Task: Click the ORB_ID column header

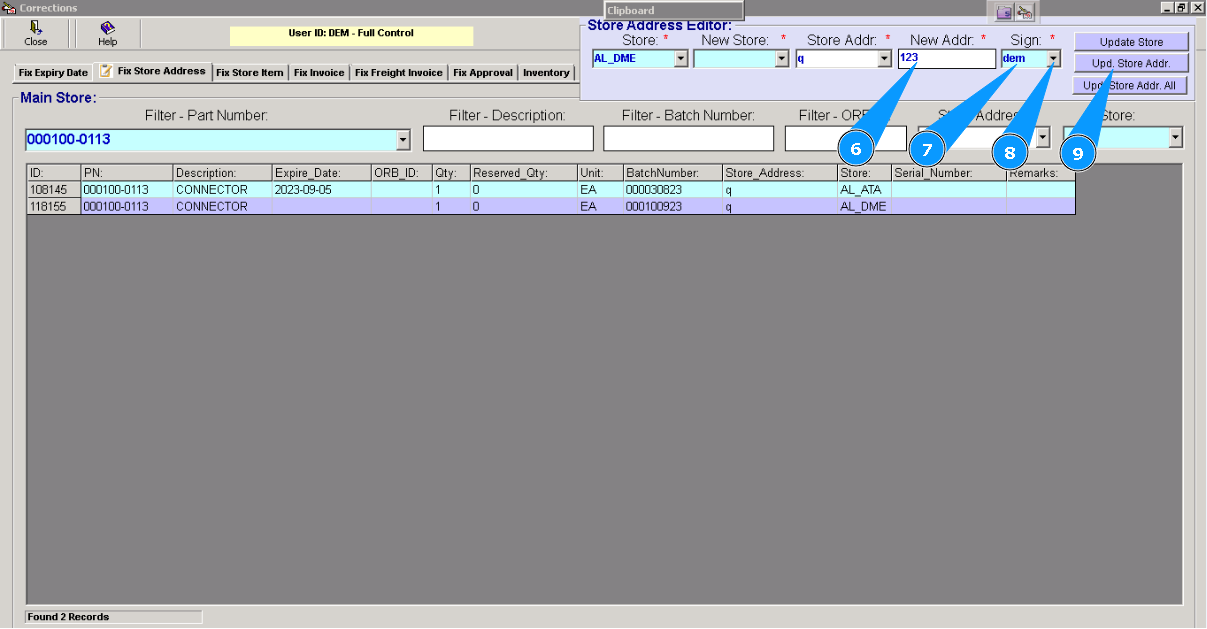Action: point(401,173)
